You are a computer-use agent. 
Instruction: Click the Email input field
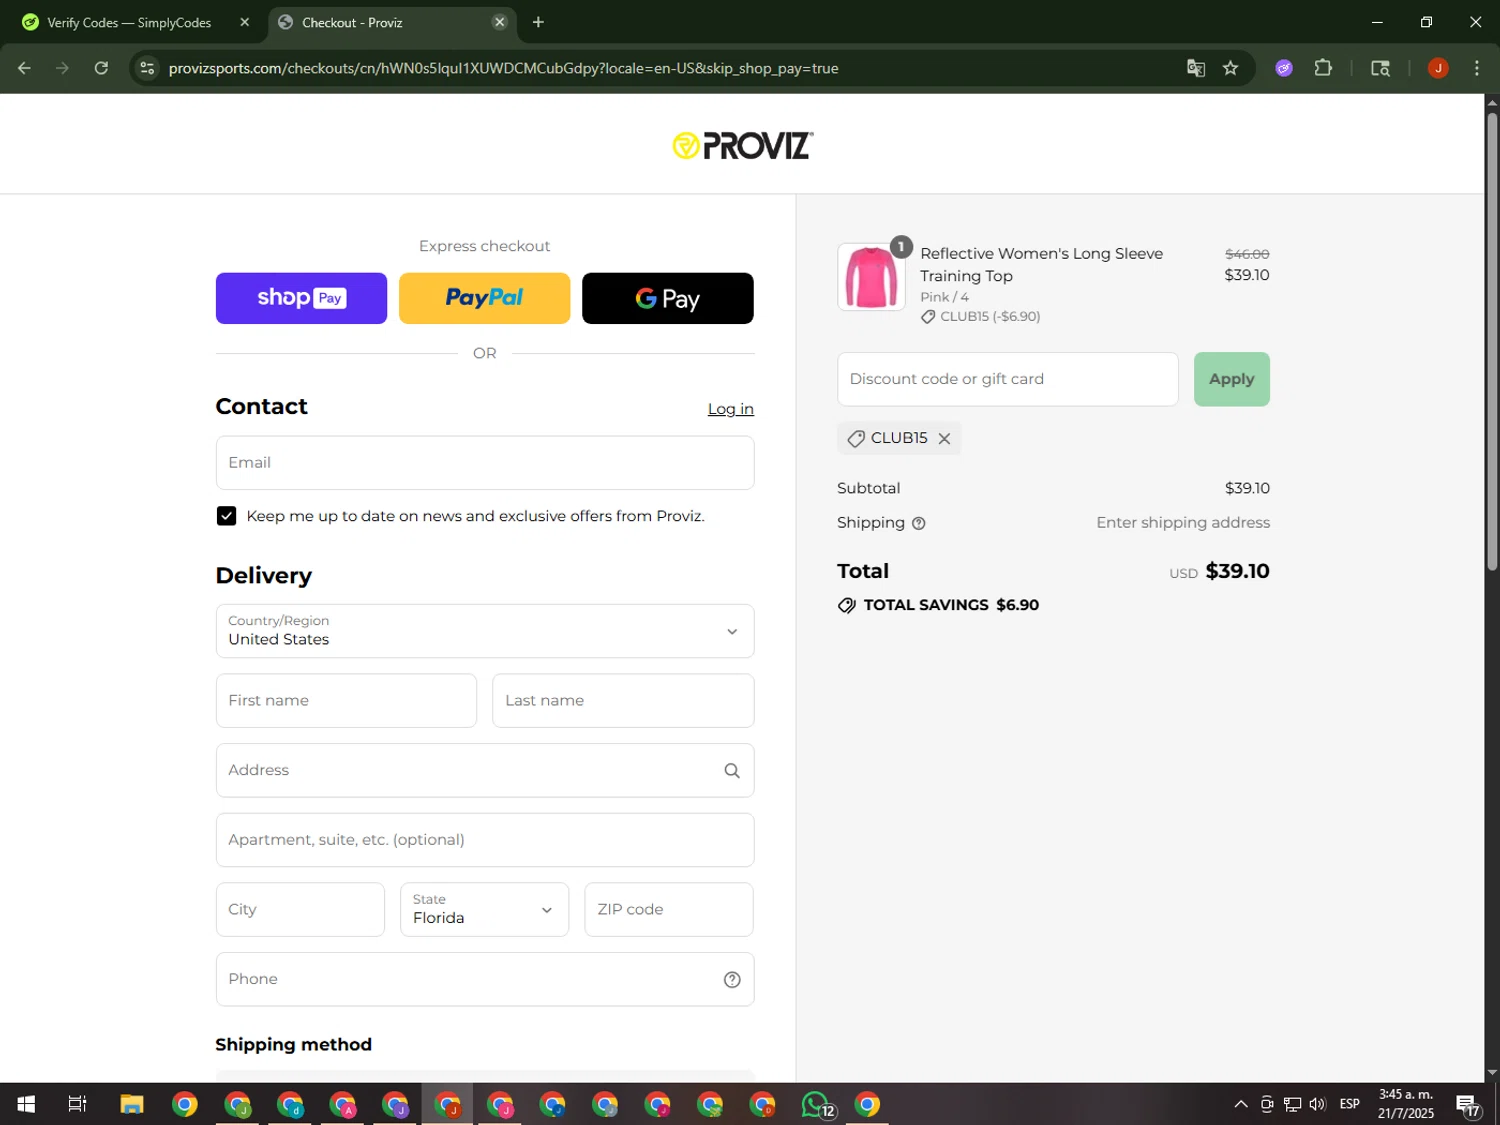coord(485,463)
